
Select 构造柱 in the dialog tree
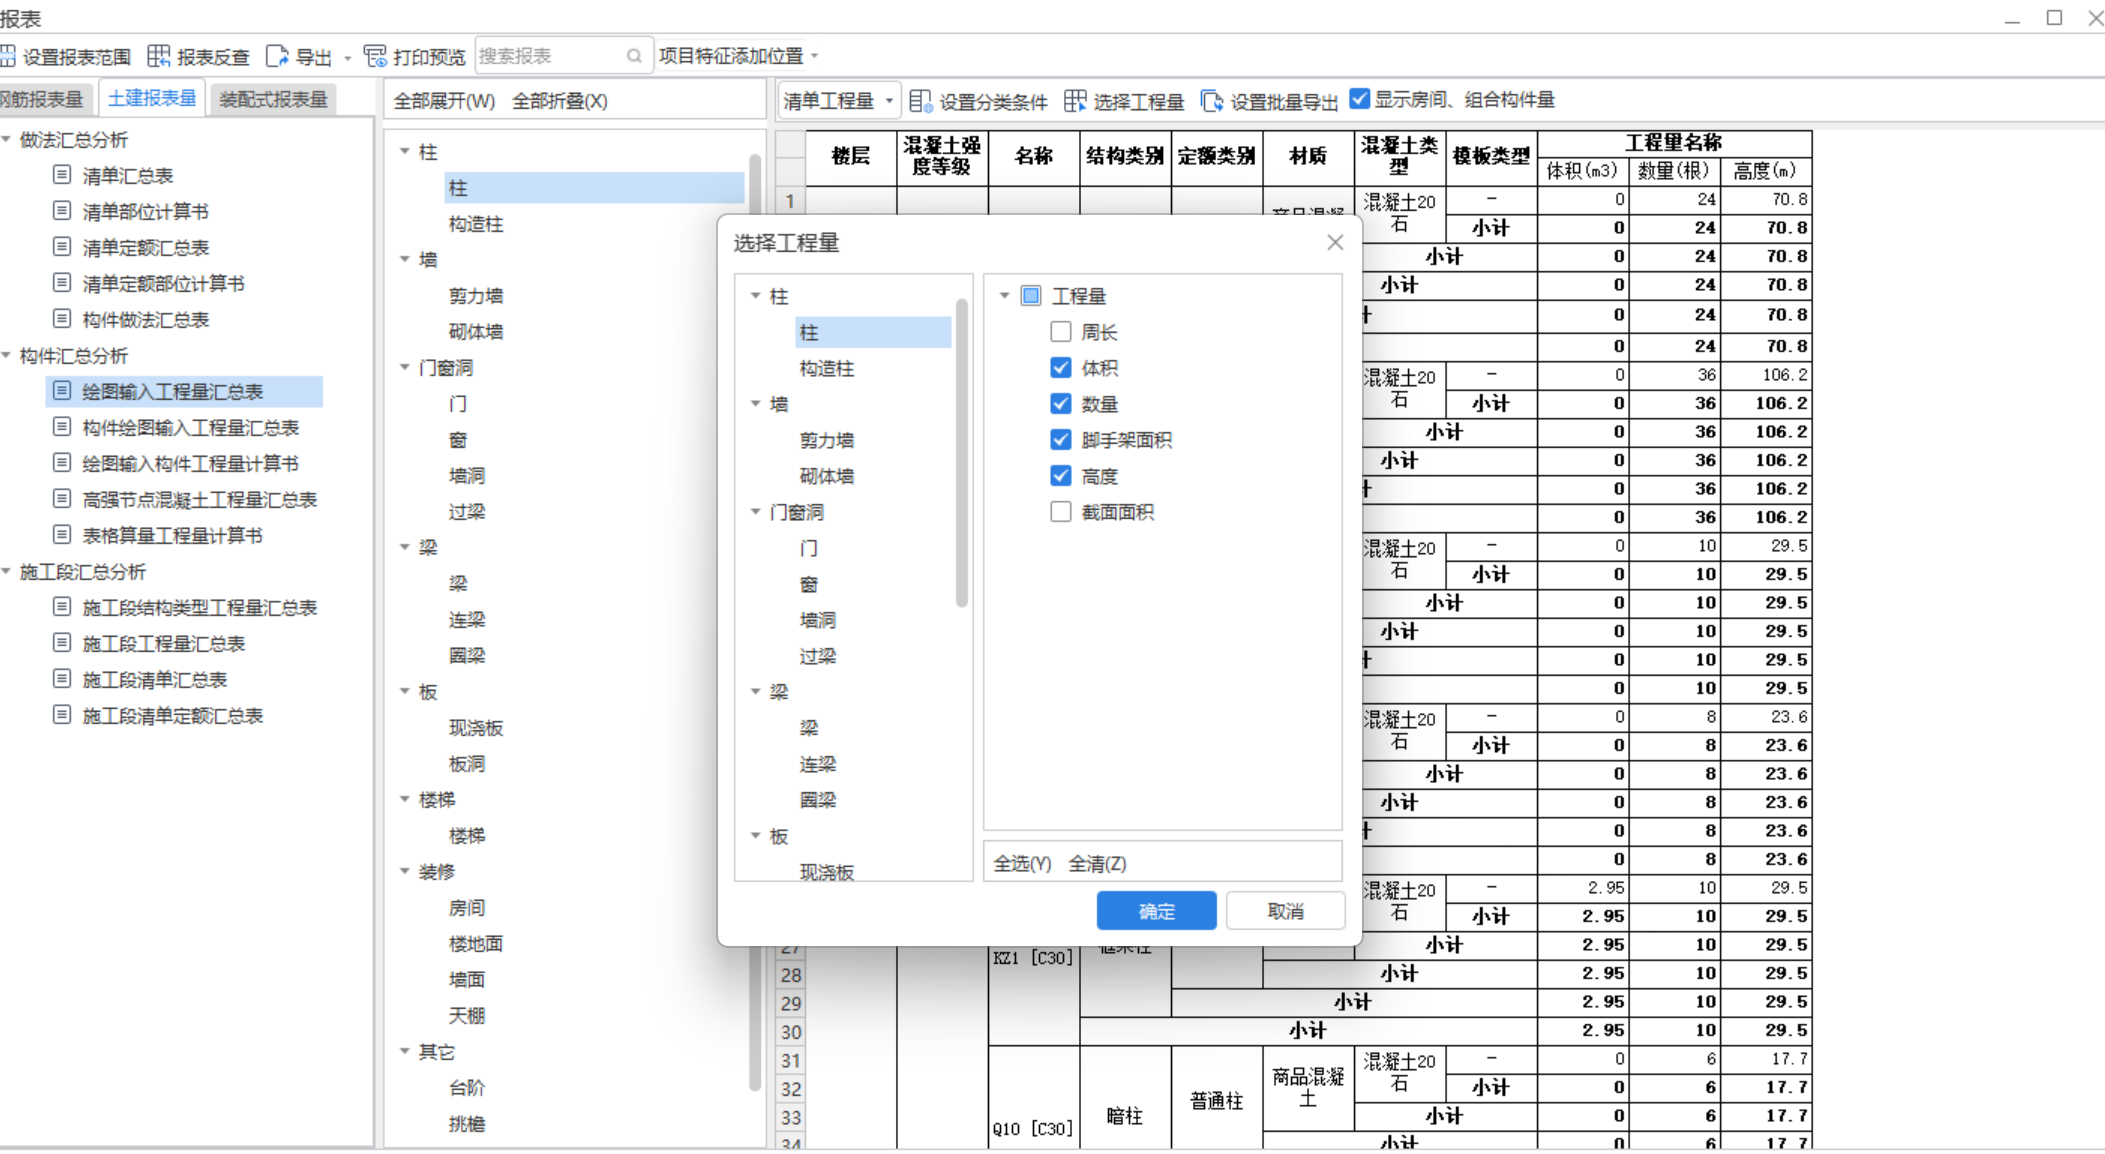(x=826, y=368)
